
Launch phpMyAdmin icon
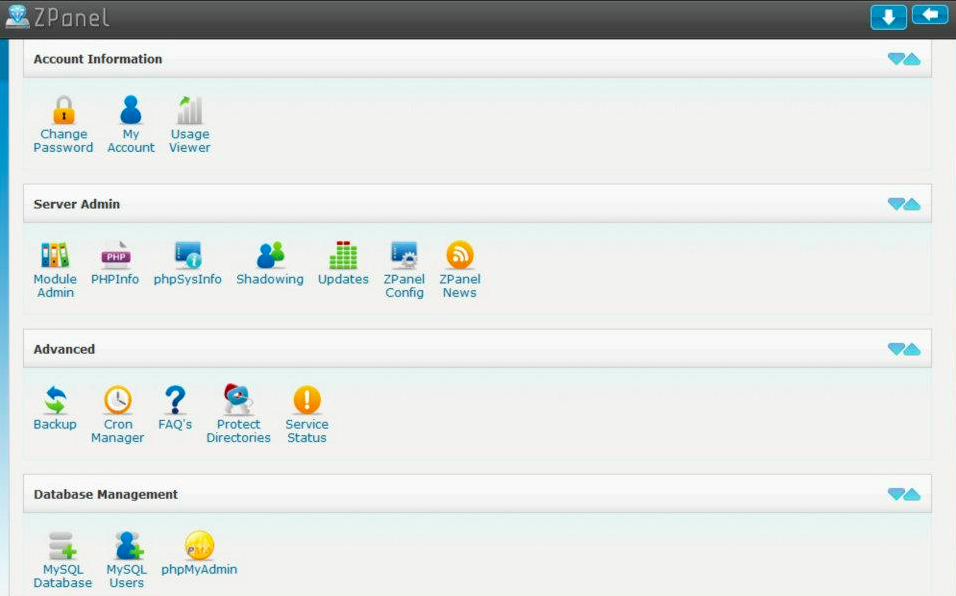click(x=199, y=545)
